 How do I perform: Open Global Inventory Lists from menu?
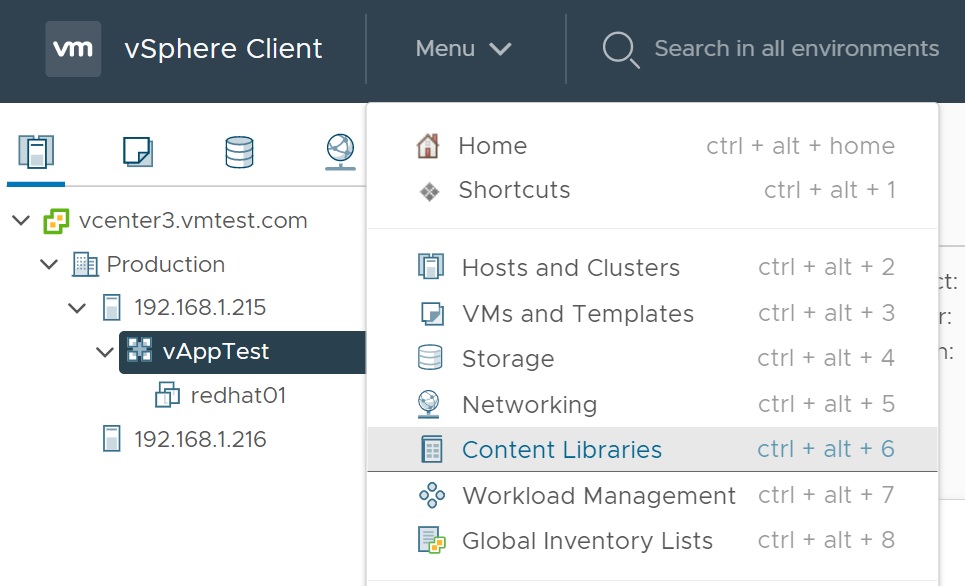[652, 540]
